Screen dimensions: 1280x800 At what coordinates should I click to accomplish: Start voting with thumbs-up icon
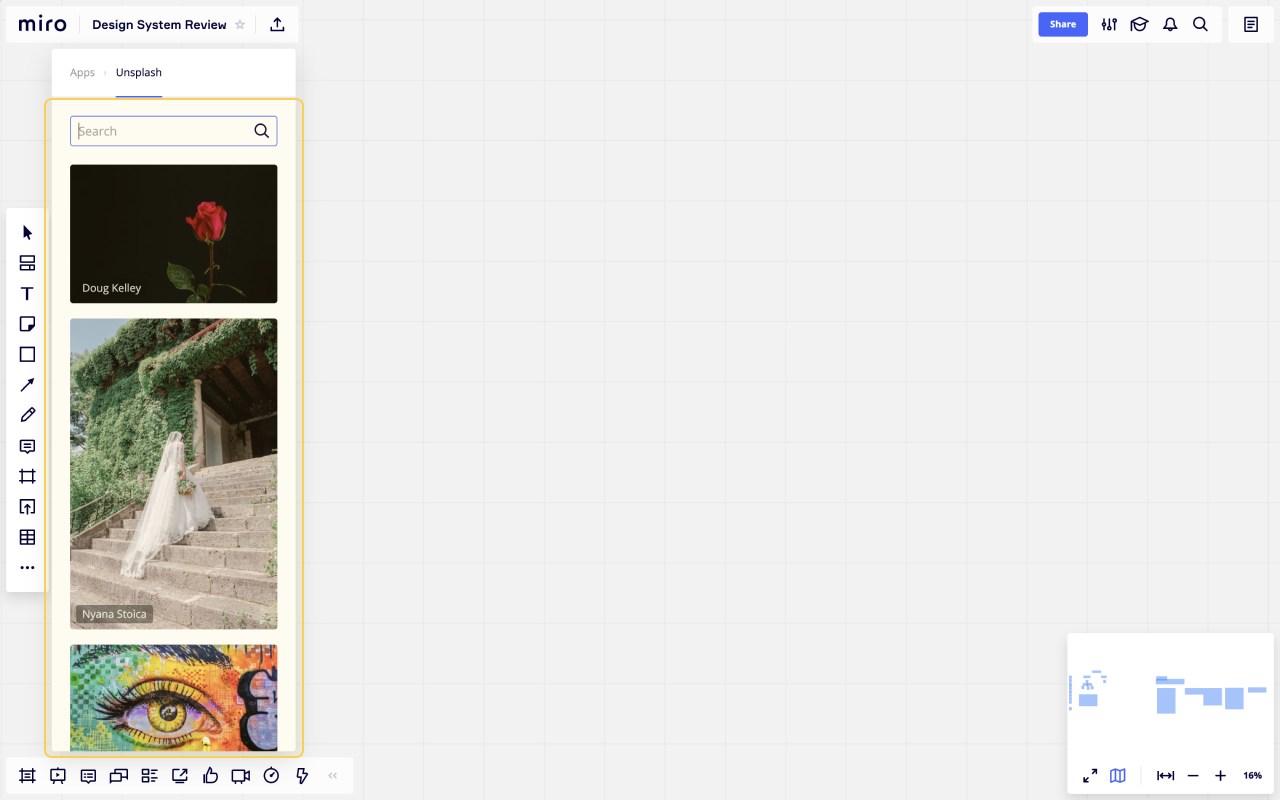210,775
